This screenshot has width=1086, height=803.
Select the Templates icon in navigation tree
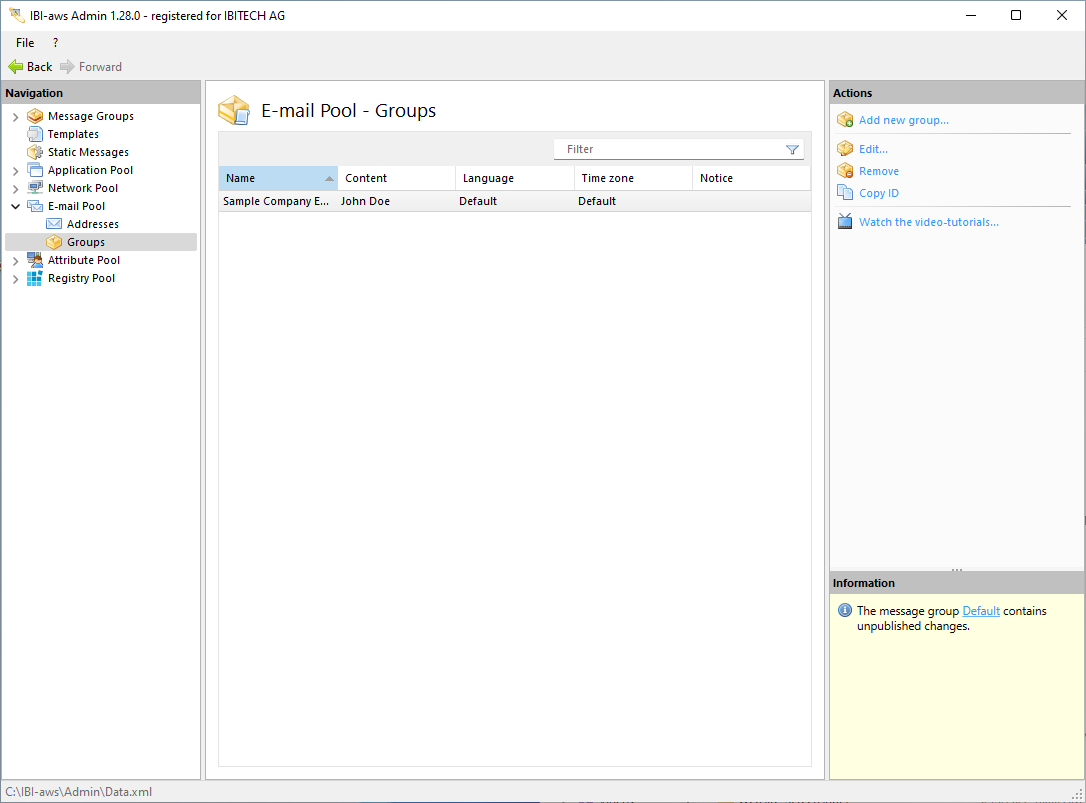(35, 134)
